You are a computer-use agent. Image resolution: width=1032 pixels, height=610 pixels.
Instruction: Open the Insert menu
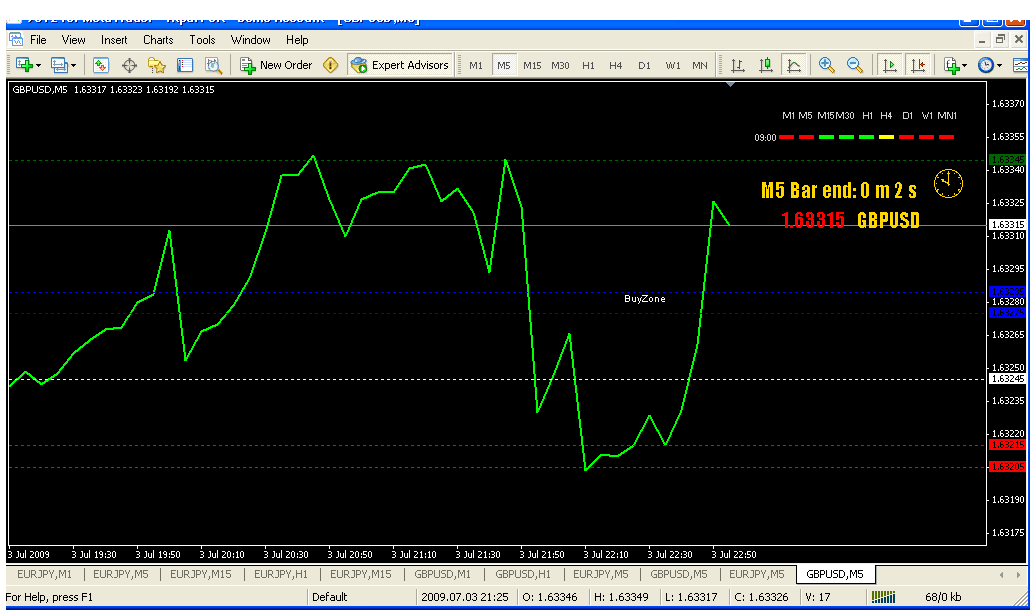[114, 40]
